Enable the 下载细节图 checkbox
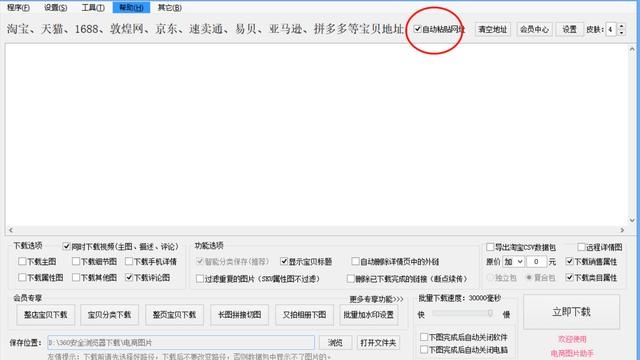Viewport: 640px width, 360px height. [76, 261]
